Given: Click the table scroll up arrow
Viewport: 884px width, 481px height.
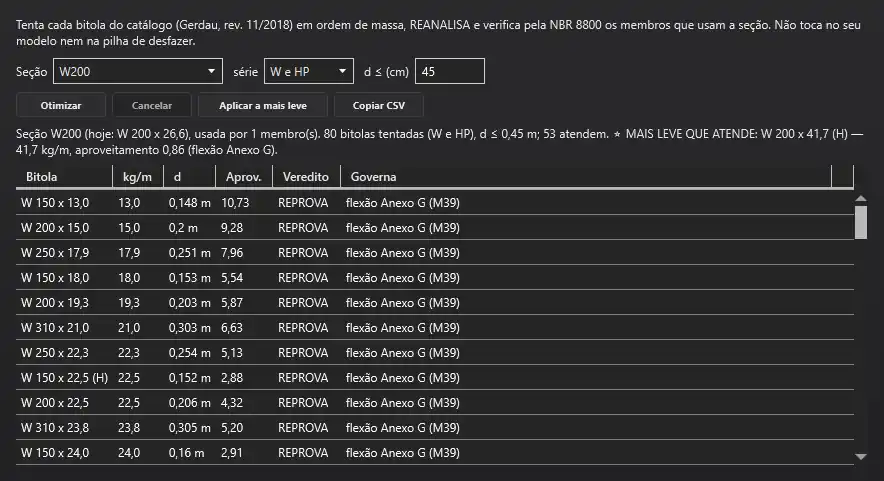Looking at the screenshot, I should [x=860, y=198].
